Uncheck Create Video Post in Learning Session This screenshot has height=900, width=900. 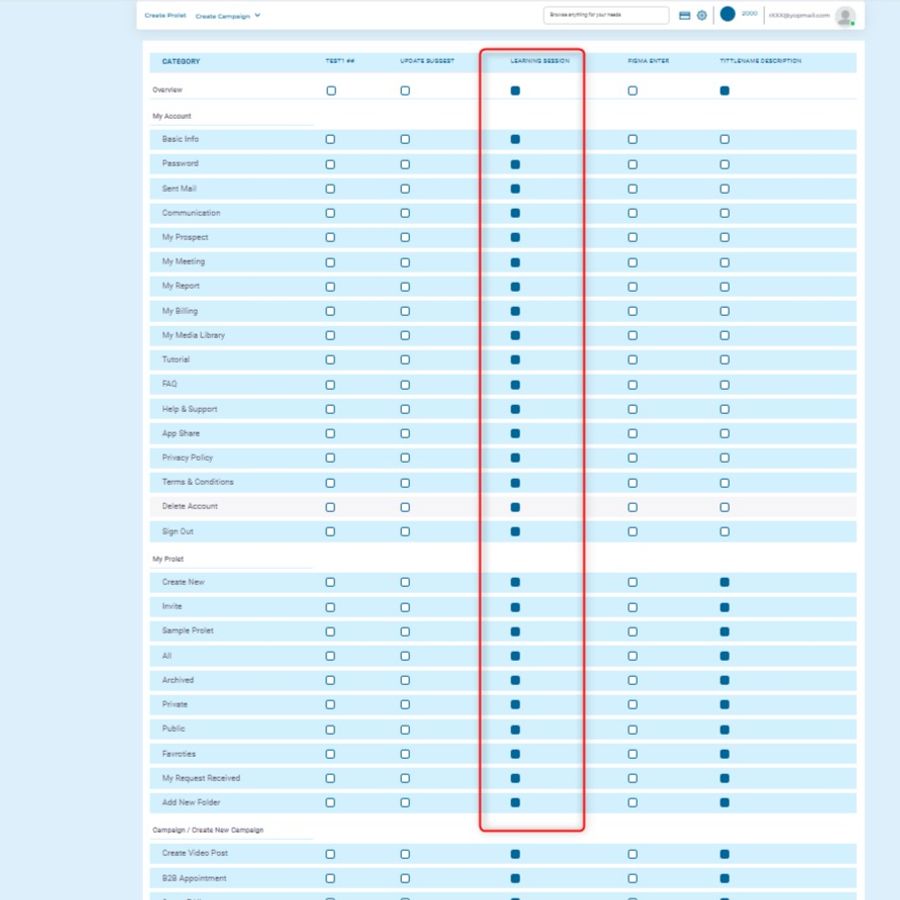coord(515,854)
